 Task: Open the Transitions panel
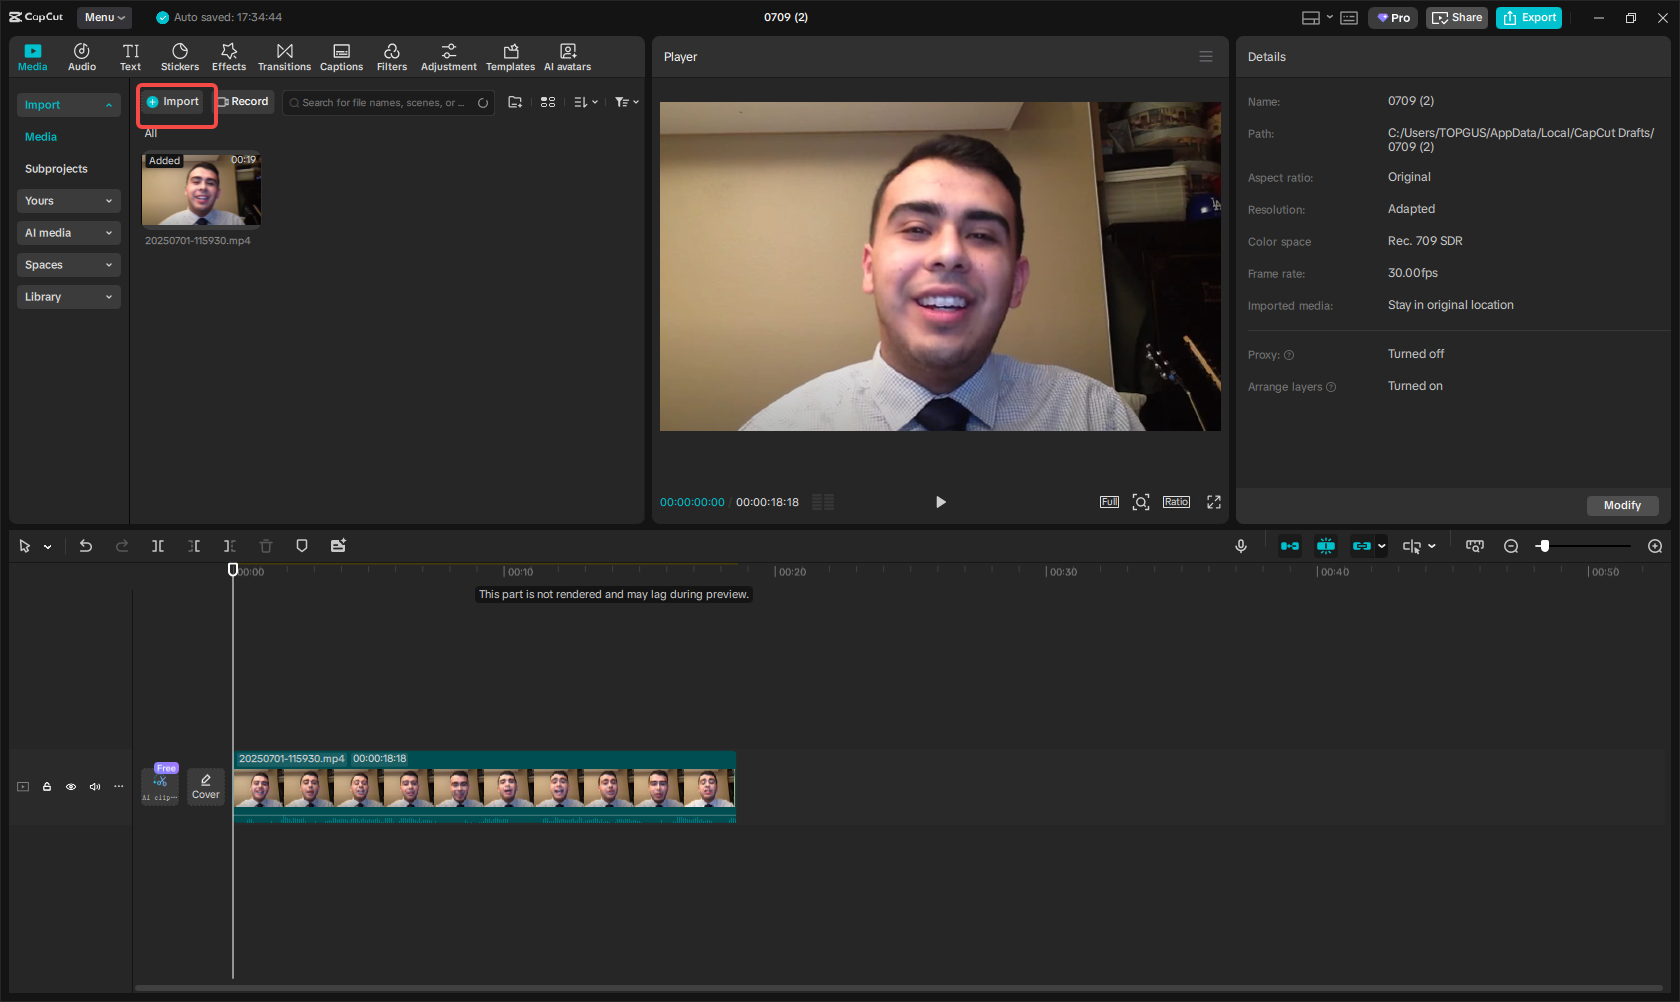point(284,56)
